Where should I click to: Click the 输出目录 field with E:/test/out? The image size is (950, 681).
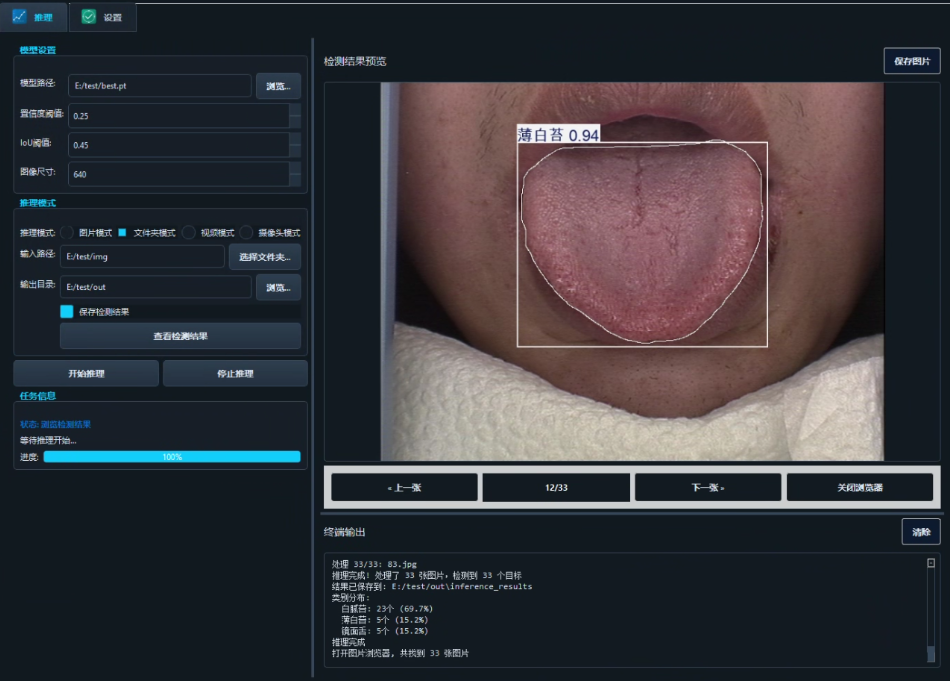156,287
